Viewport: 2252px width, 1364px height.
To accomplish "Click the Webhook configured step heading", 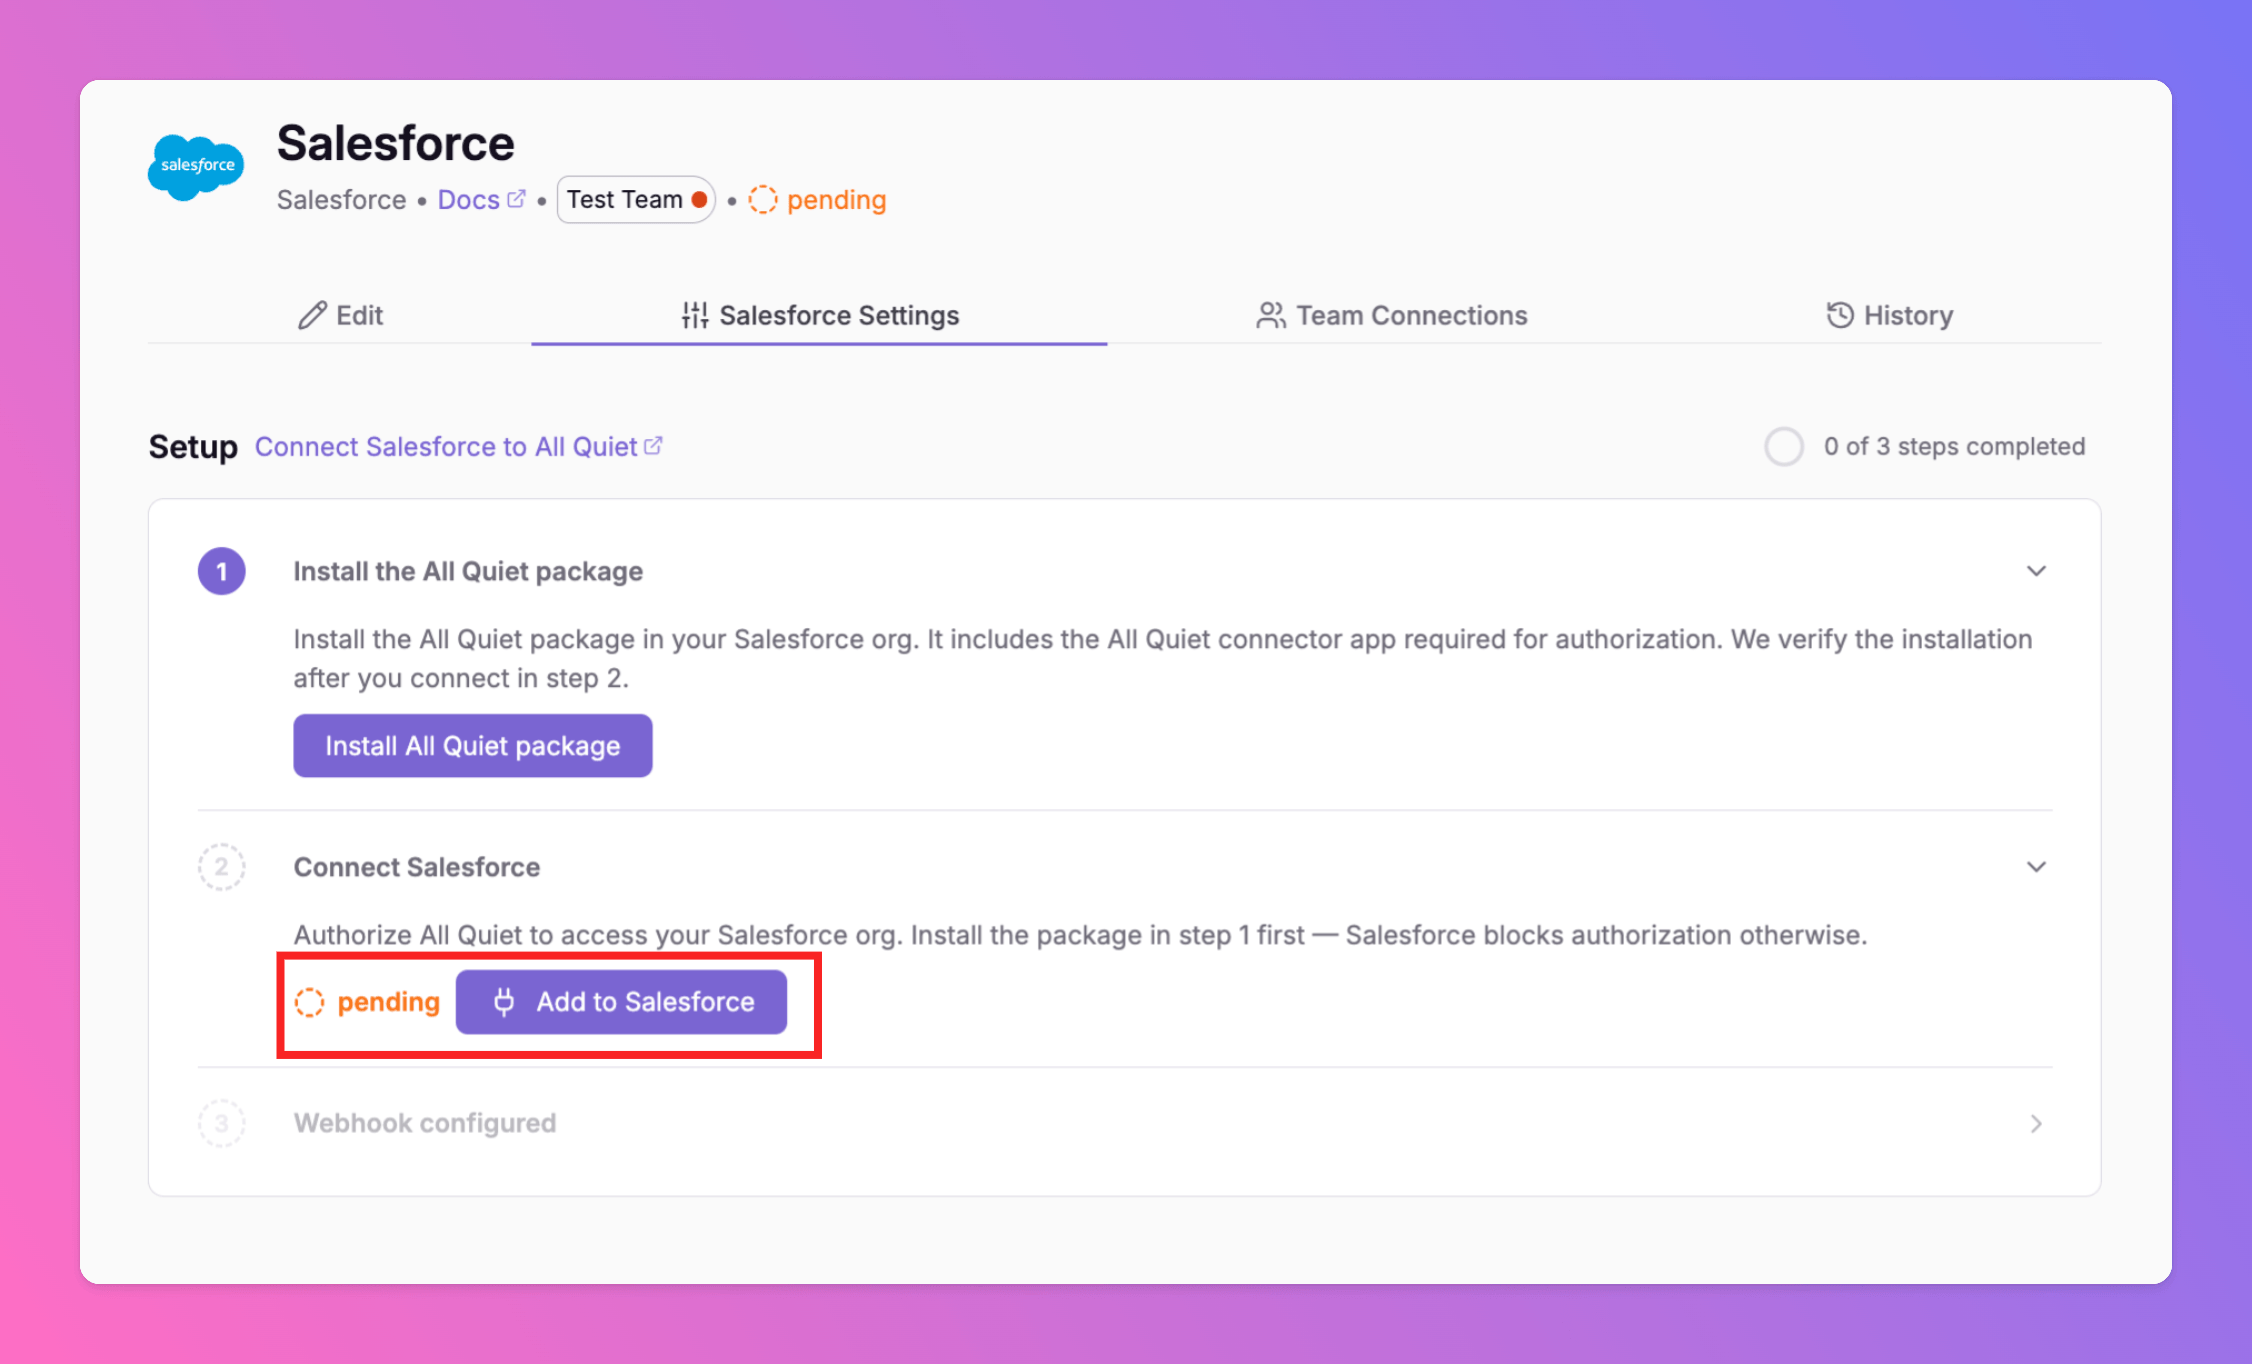I will [425, 1123].
